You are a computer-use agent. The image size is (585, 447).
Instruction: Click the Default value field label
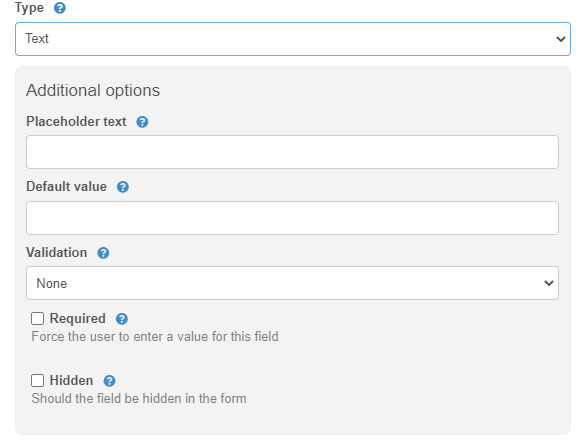pos(66,187)
